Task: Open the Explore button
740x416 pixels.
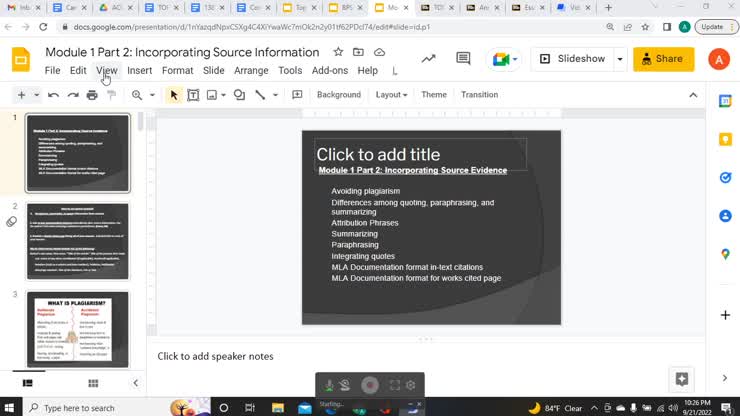Action: (681, 379)
